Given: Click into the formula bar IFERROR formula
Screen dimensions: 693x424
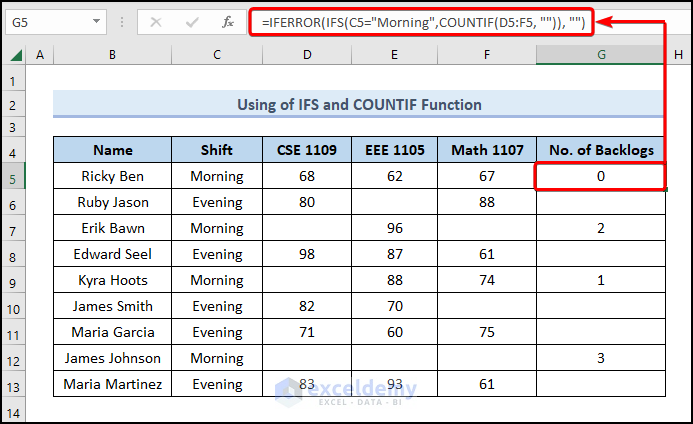Looking at the screenshot, I should pyautogui.click(x=420, y=22).
